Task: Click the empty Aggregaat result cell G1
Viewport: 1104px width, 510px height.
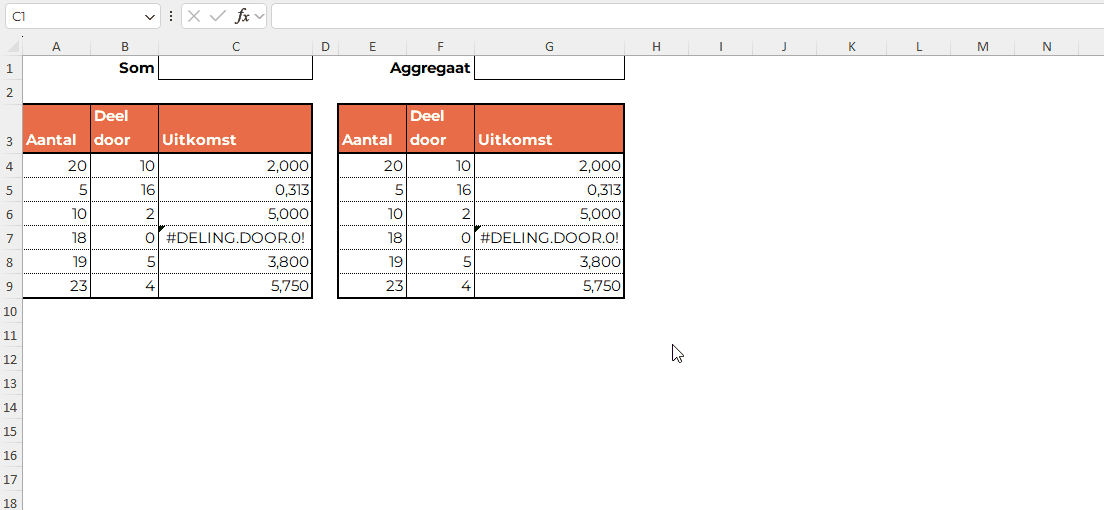Action: pos(549,68)
